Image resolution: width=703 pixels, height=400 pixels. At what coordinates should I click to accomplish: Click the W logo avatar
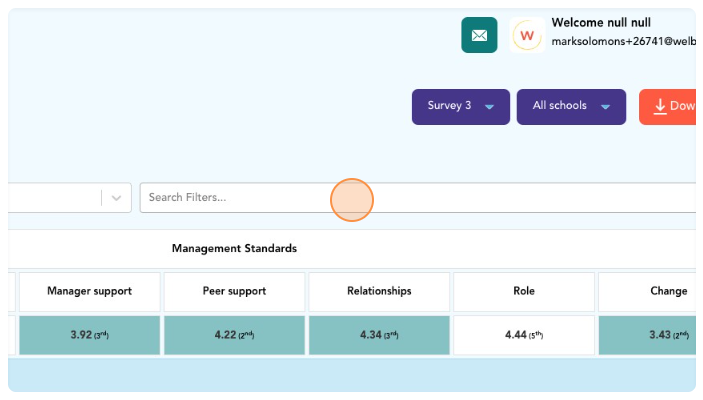pyautogui.click(x=527, y=36)
